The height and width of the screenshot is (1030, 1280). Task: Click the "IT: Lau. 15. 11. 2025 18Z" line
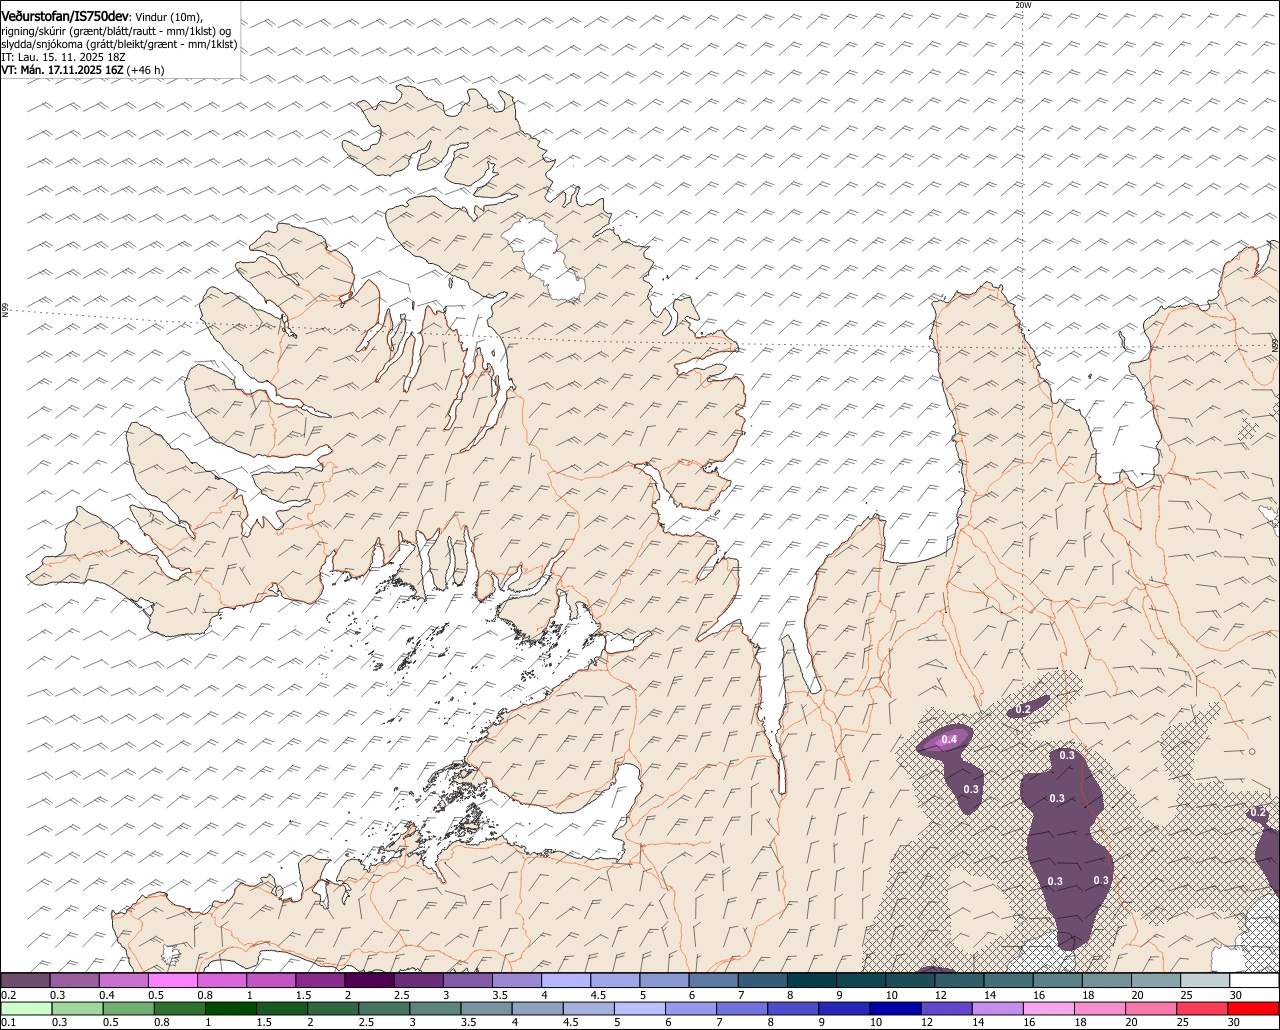point(62,57)
